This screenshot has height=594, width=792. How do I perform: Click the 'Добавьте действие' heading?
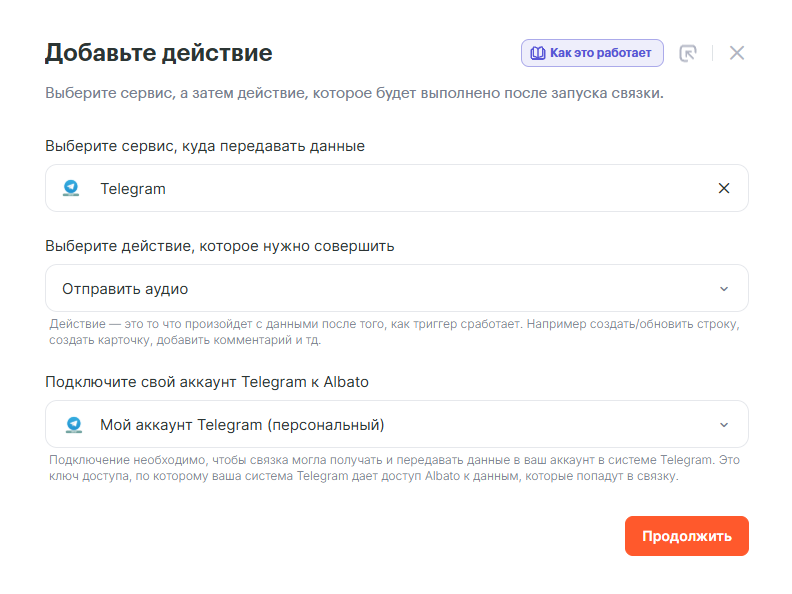(158, 53)
